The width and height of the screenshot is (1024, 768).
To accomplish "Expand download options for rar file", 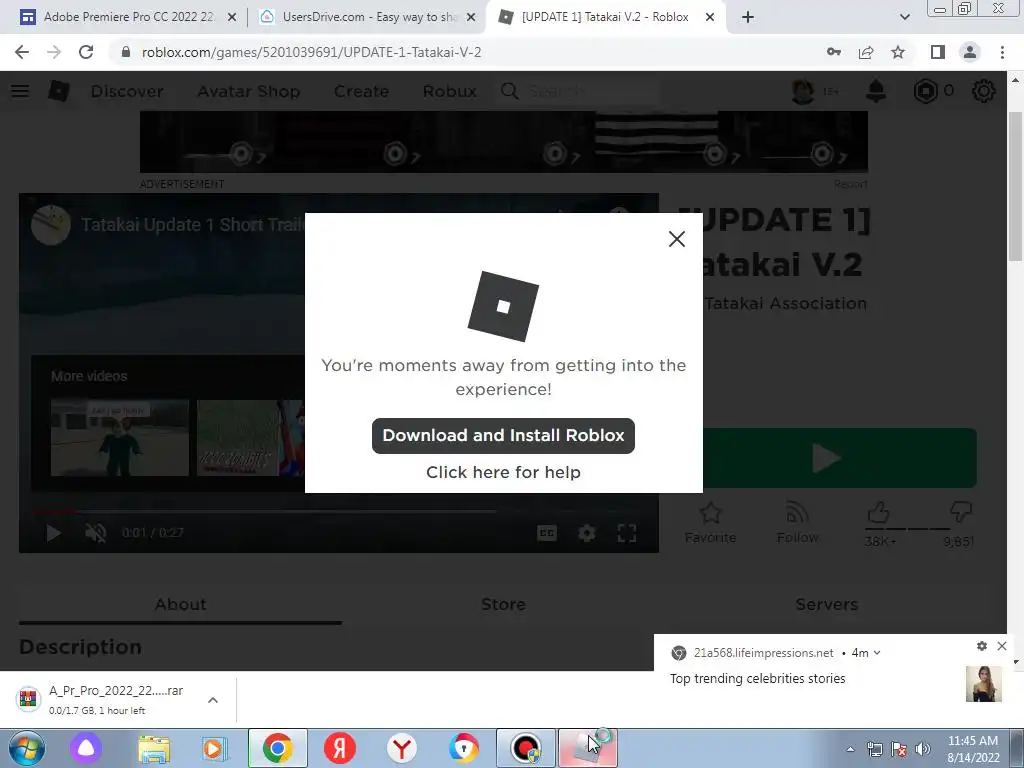I will pos(212,700).
